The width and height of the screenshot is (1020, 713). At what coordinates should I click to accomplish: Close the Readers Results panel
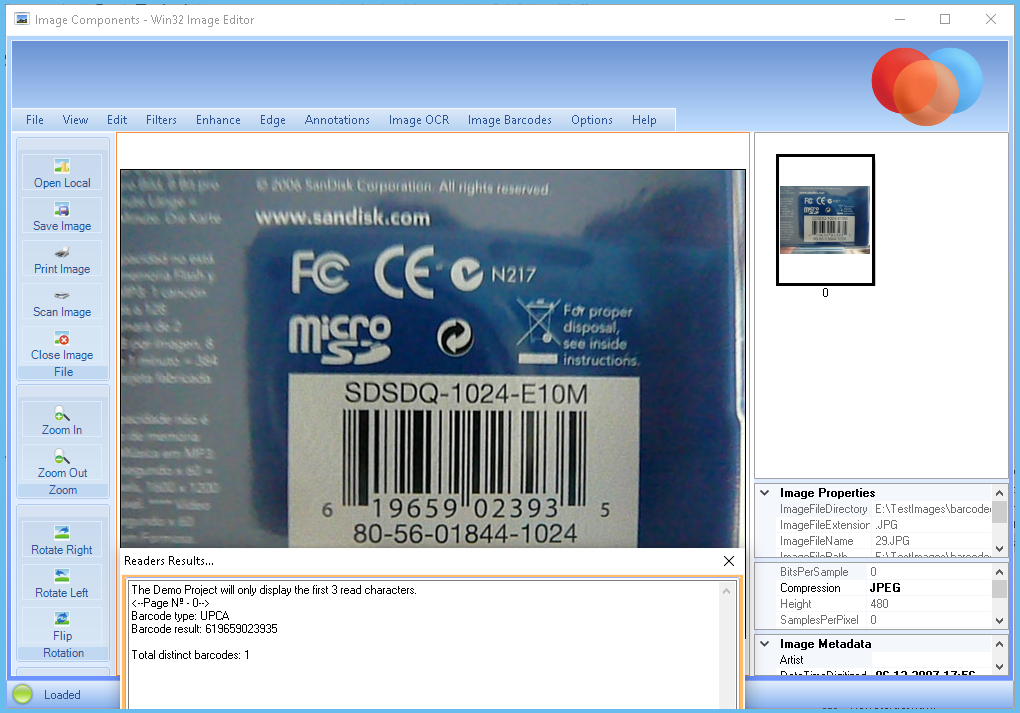click(x=729, y=561)
